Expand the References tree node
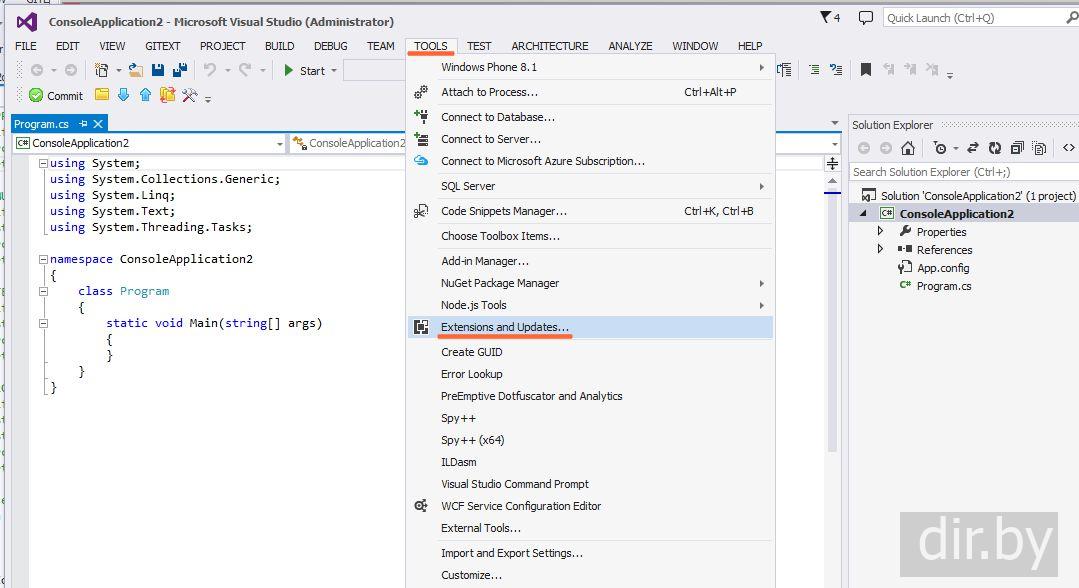 [881, 250]
